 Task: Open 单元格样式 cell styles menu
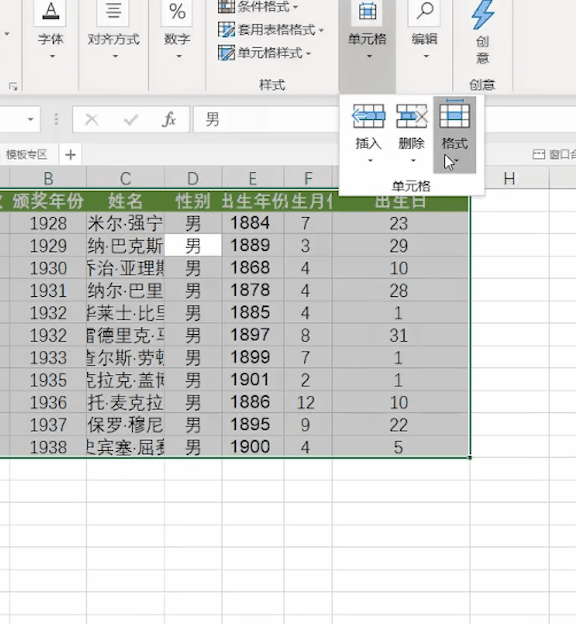[x=265, y=53]
